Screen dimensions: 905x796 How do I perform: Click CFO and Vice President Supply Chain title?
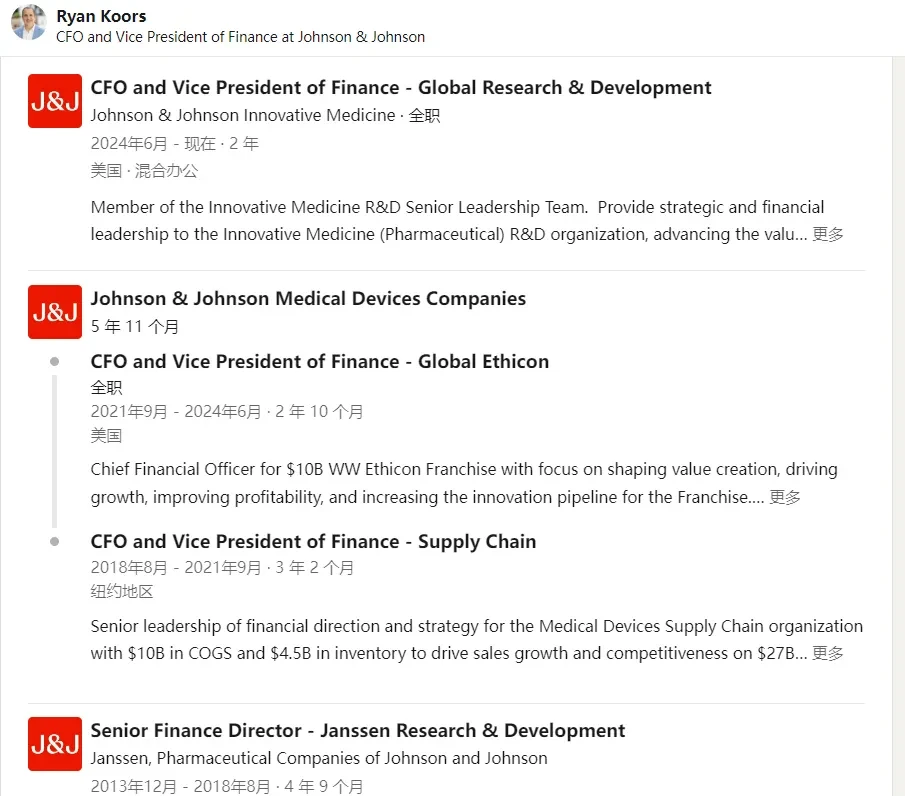[313, 541]
